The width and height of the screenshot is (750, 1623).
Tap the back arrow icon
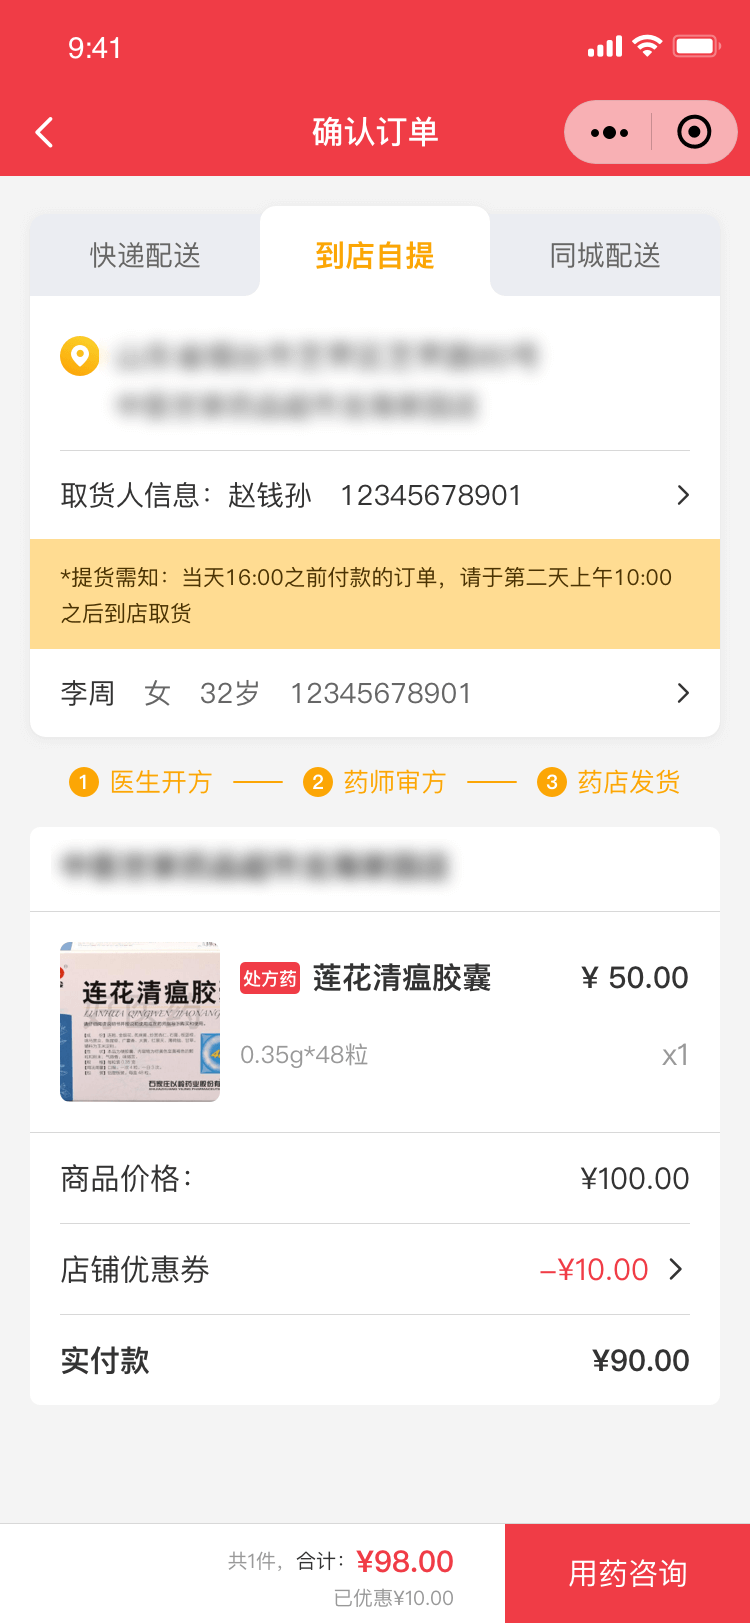[x=44, y=132]
